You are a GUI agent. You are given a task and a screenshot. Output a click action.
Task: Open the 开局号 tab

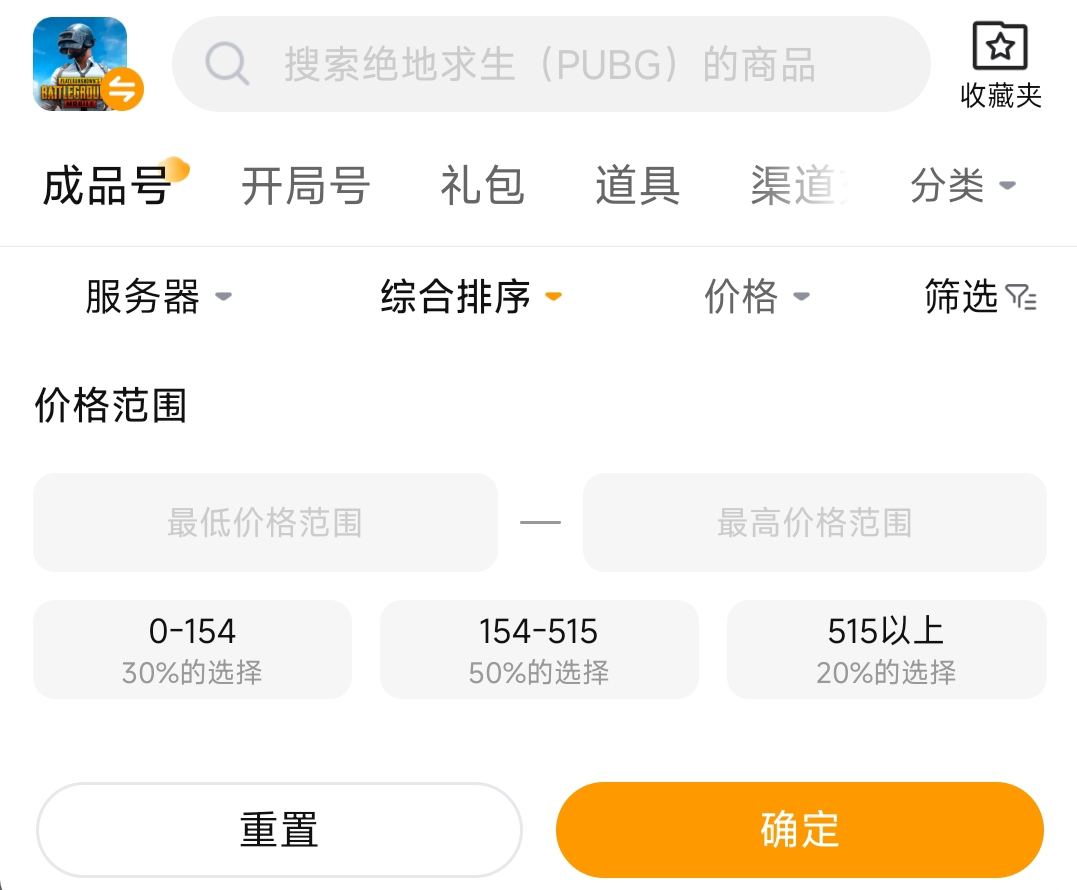306,186
